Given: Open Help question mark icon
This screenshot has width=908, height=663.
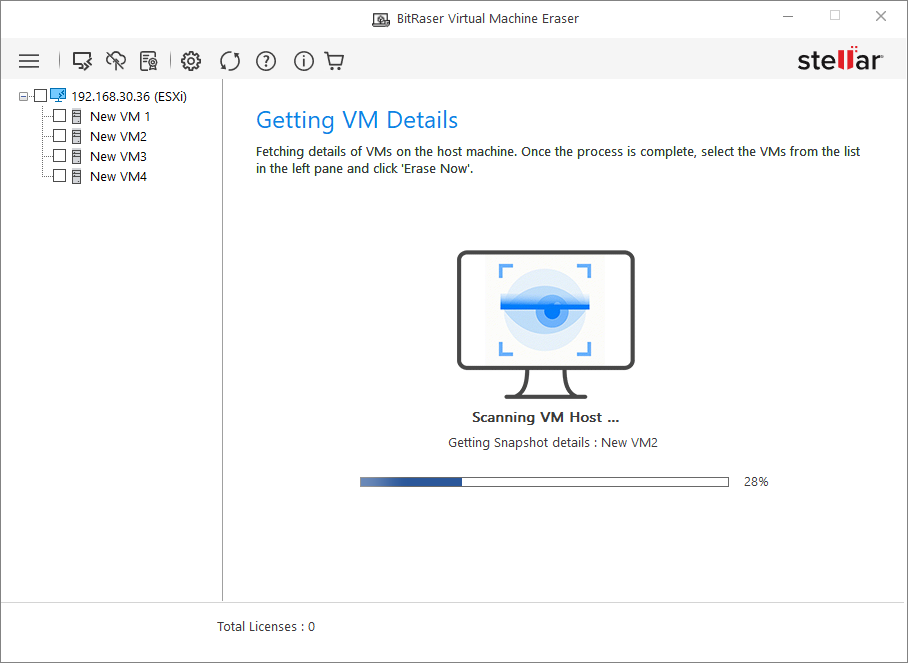Looking at the screenshot, I should point(266,61).
